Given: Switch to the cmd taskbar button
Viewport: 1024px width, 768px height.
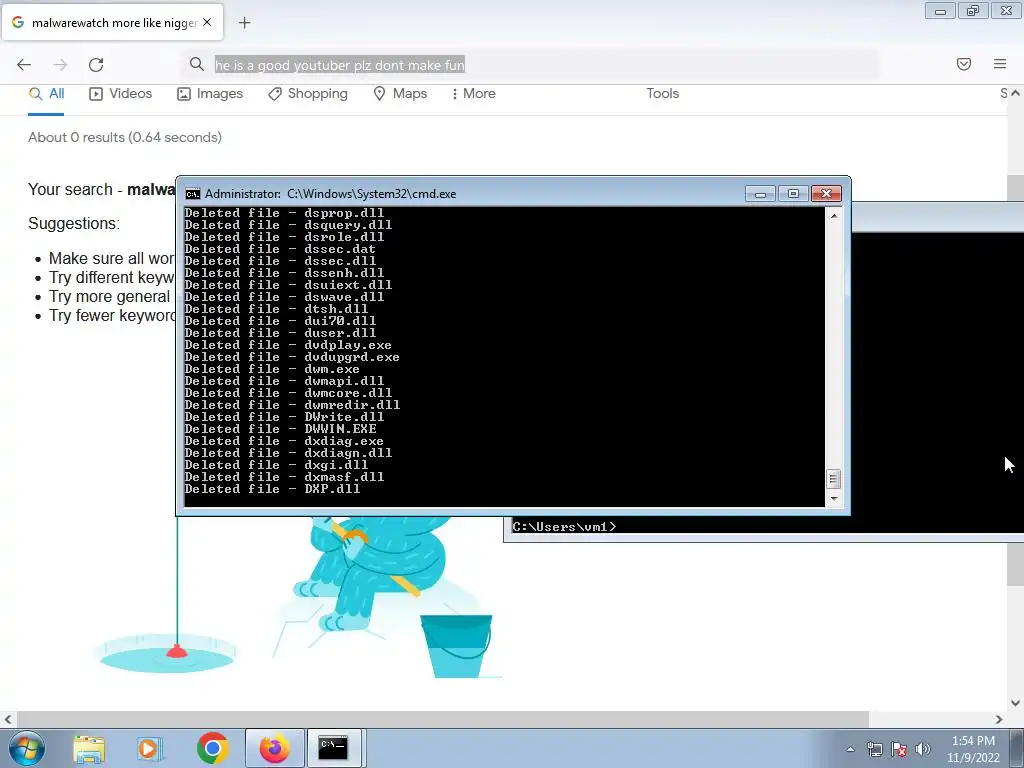Looking at the screenshot, I should (333, 748).
